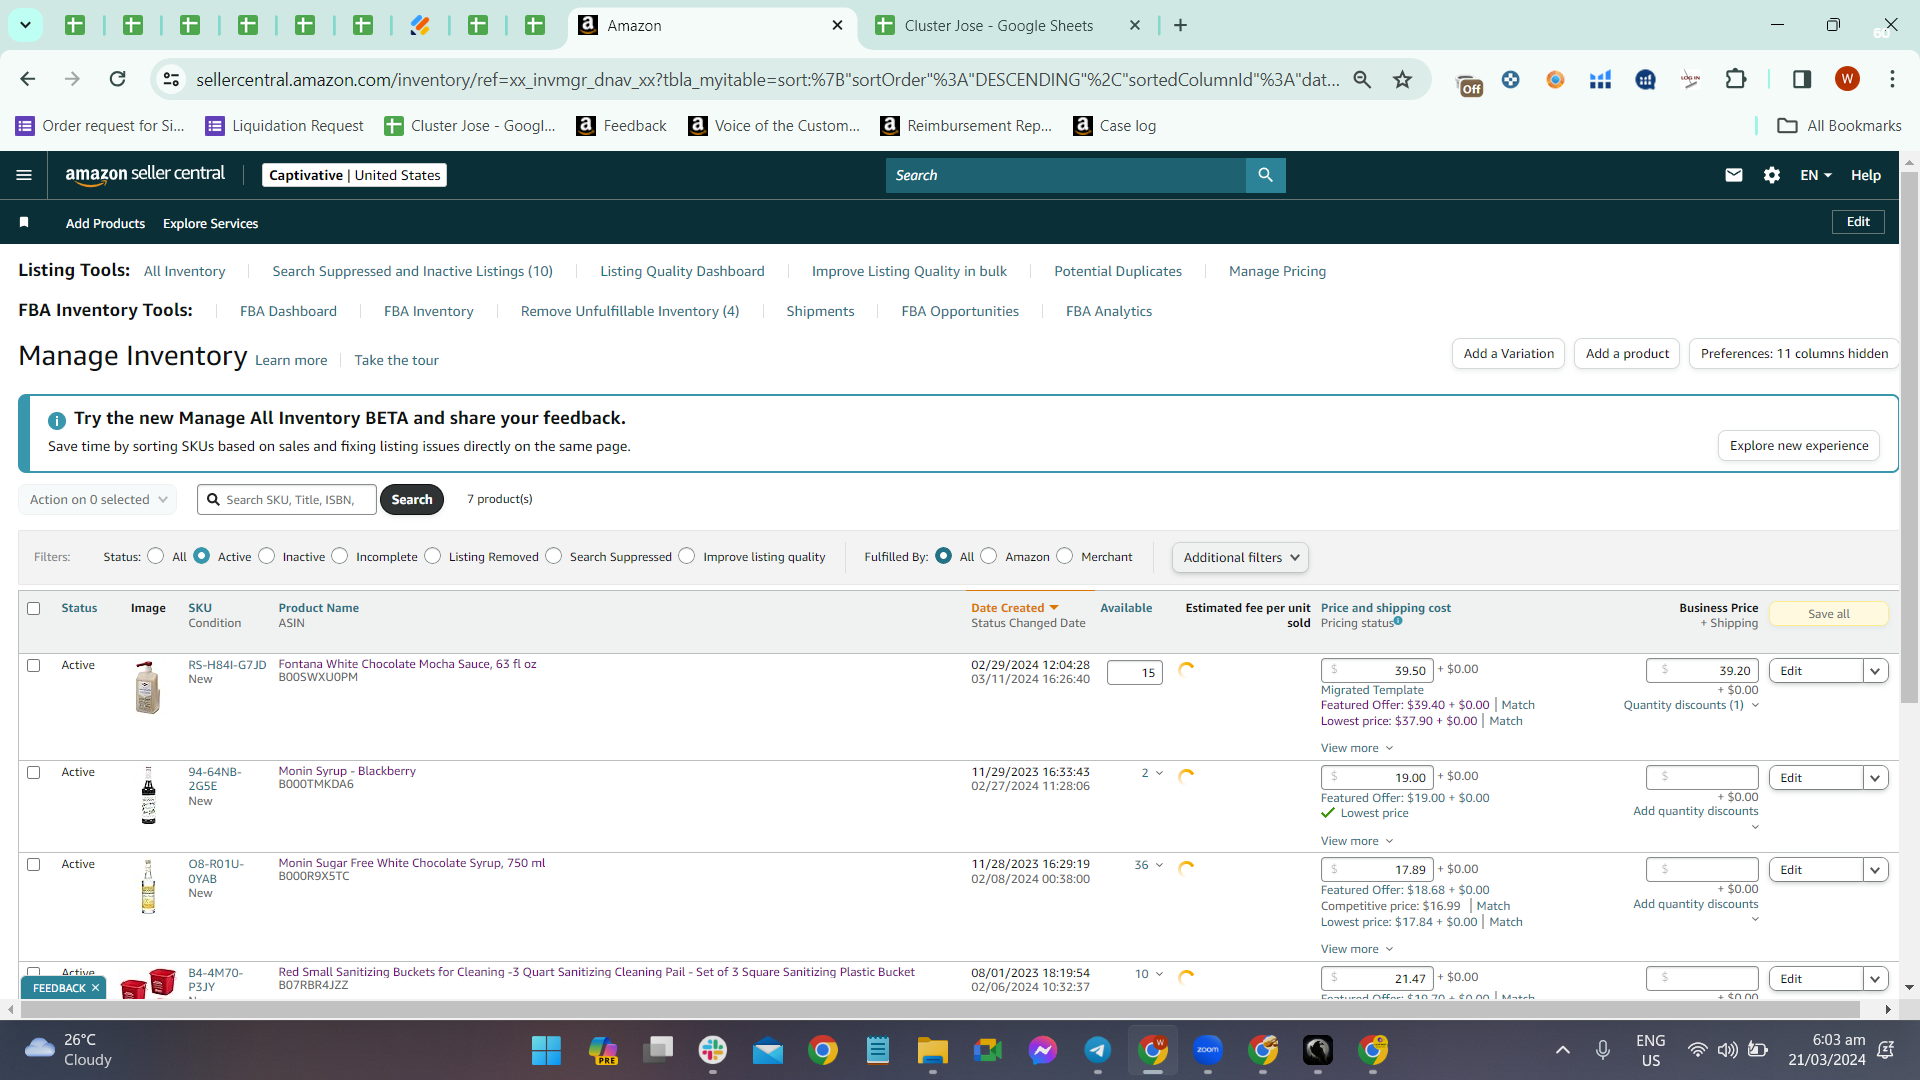Viewport: 1920px width, 1080px height.
Task: Expand View more for Monin Blackberry pricing
Action: (x=1357, y=841)
